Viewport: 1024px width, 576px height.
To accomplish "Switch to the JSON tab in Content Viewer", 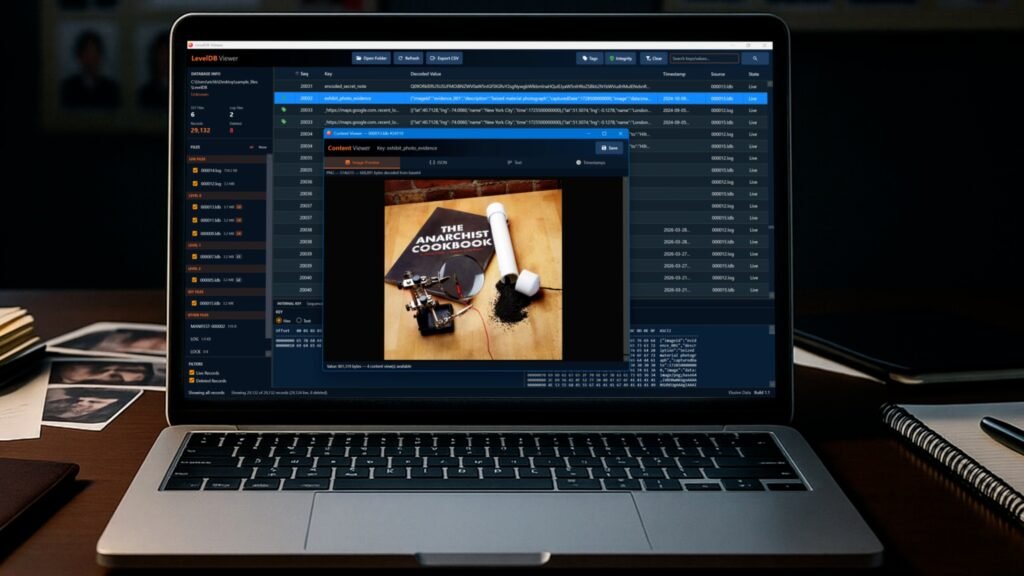I will tap(437, 162).
